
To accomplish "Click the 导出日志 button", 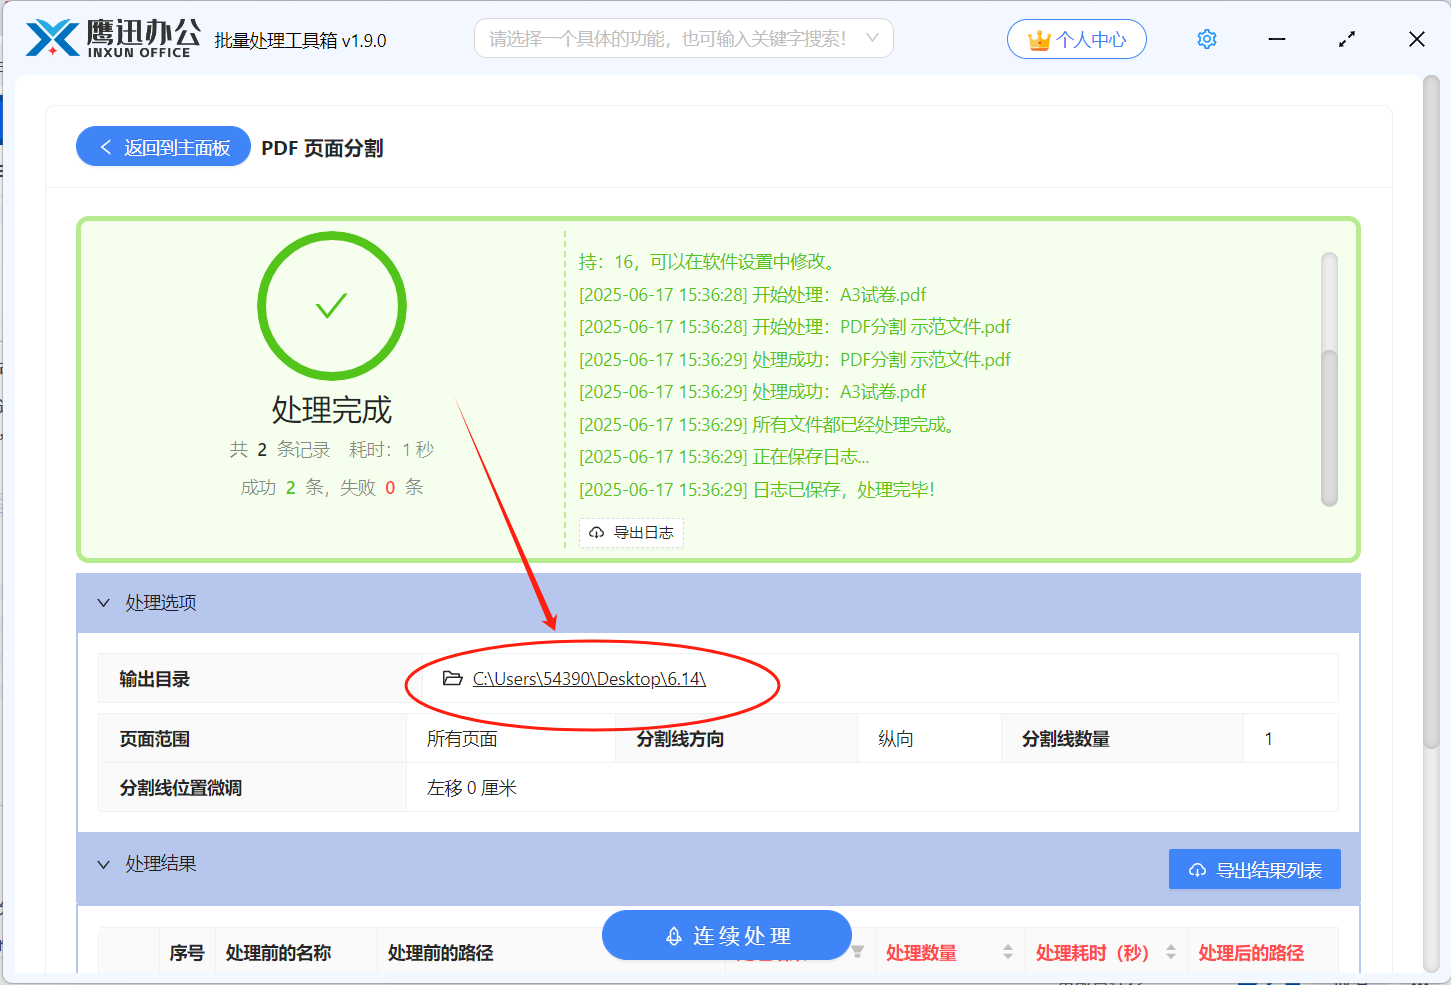I will coord(631,533).
